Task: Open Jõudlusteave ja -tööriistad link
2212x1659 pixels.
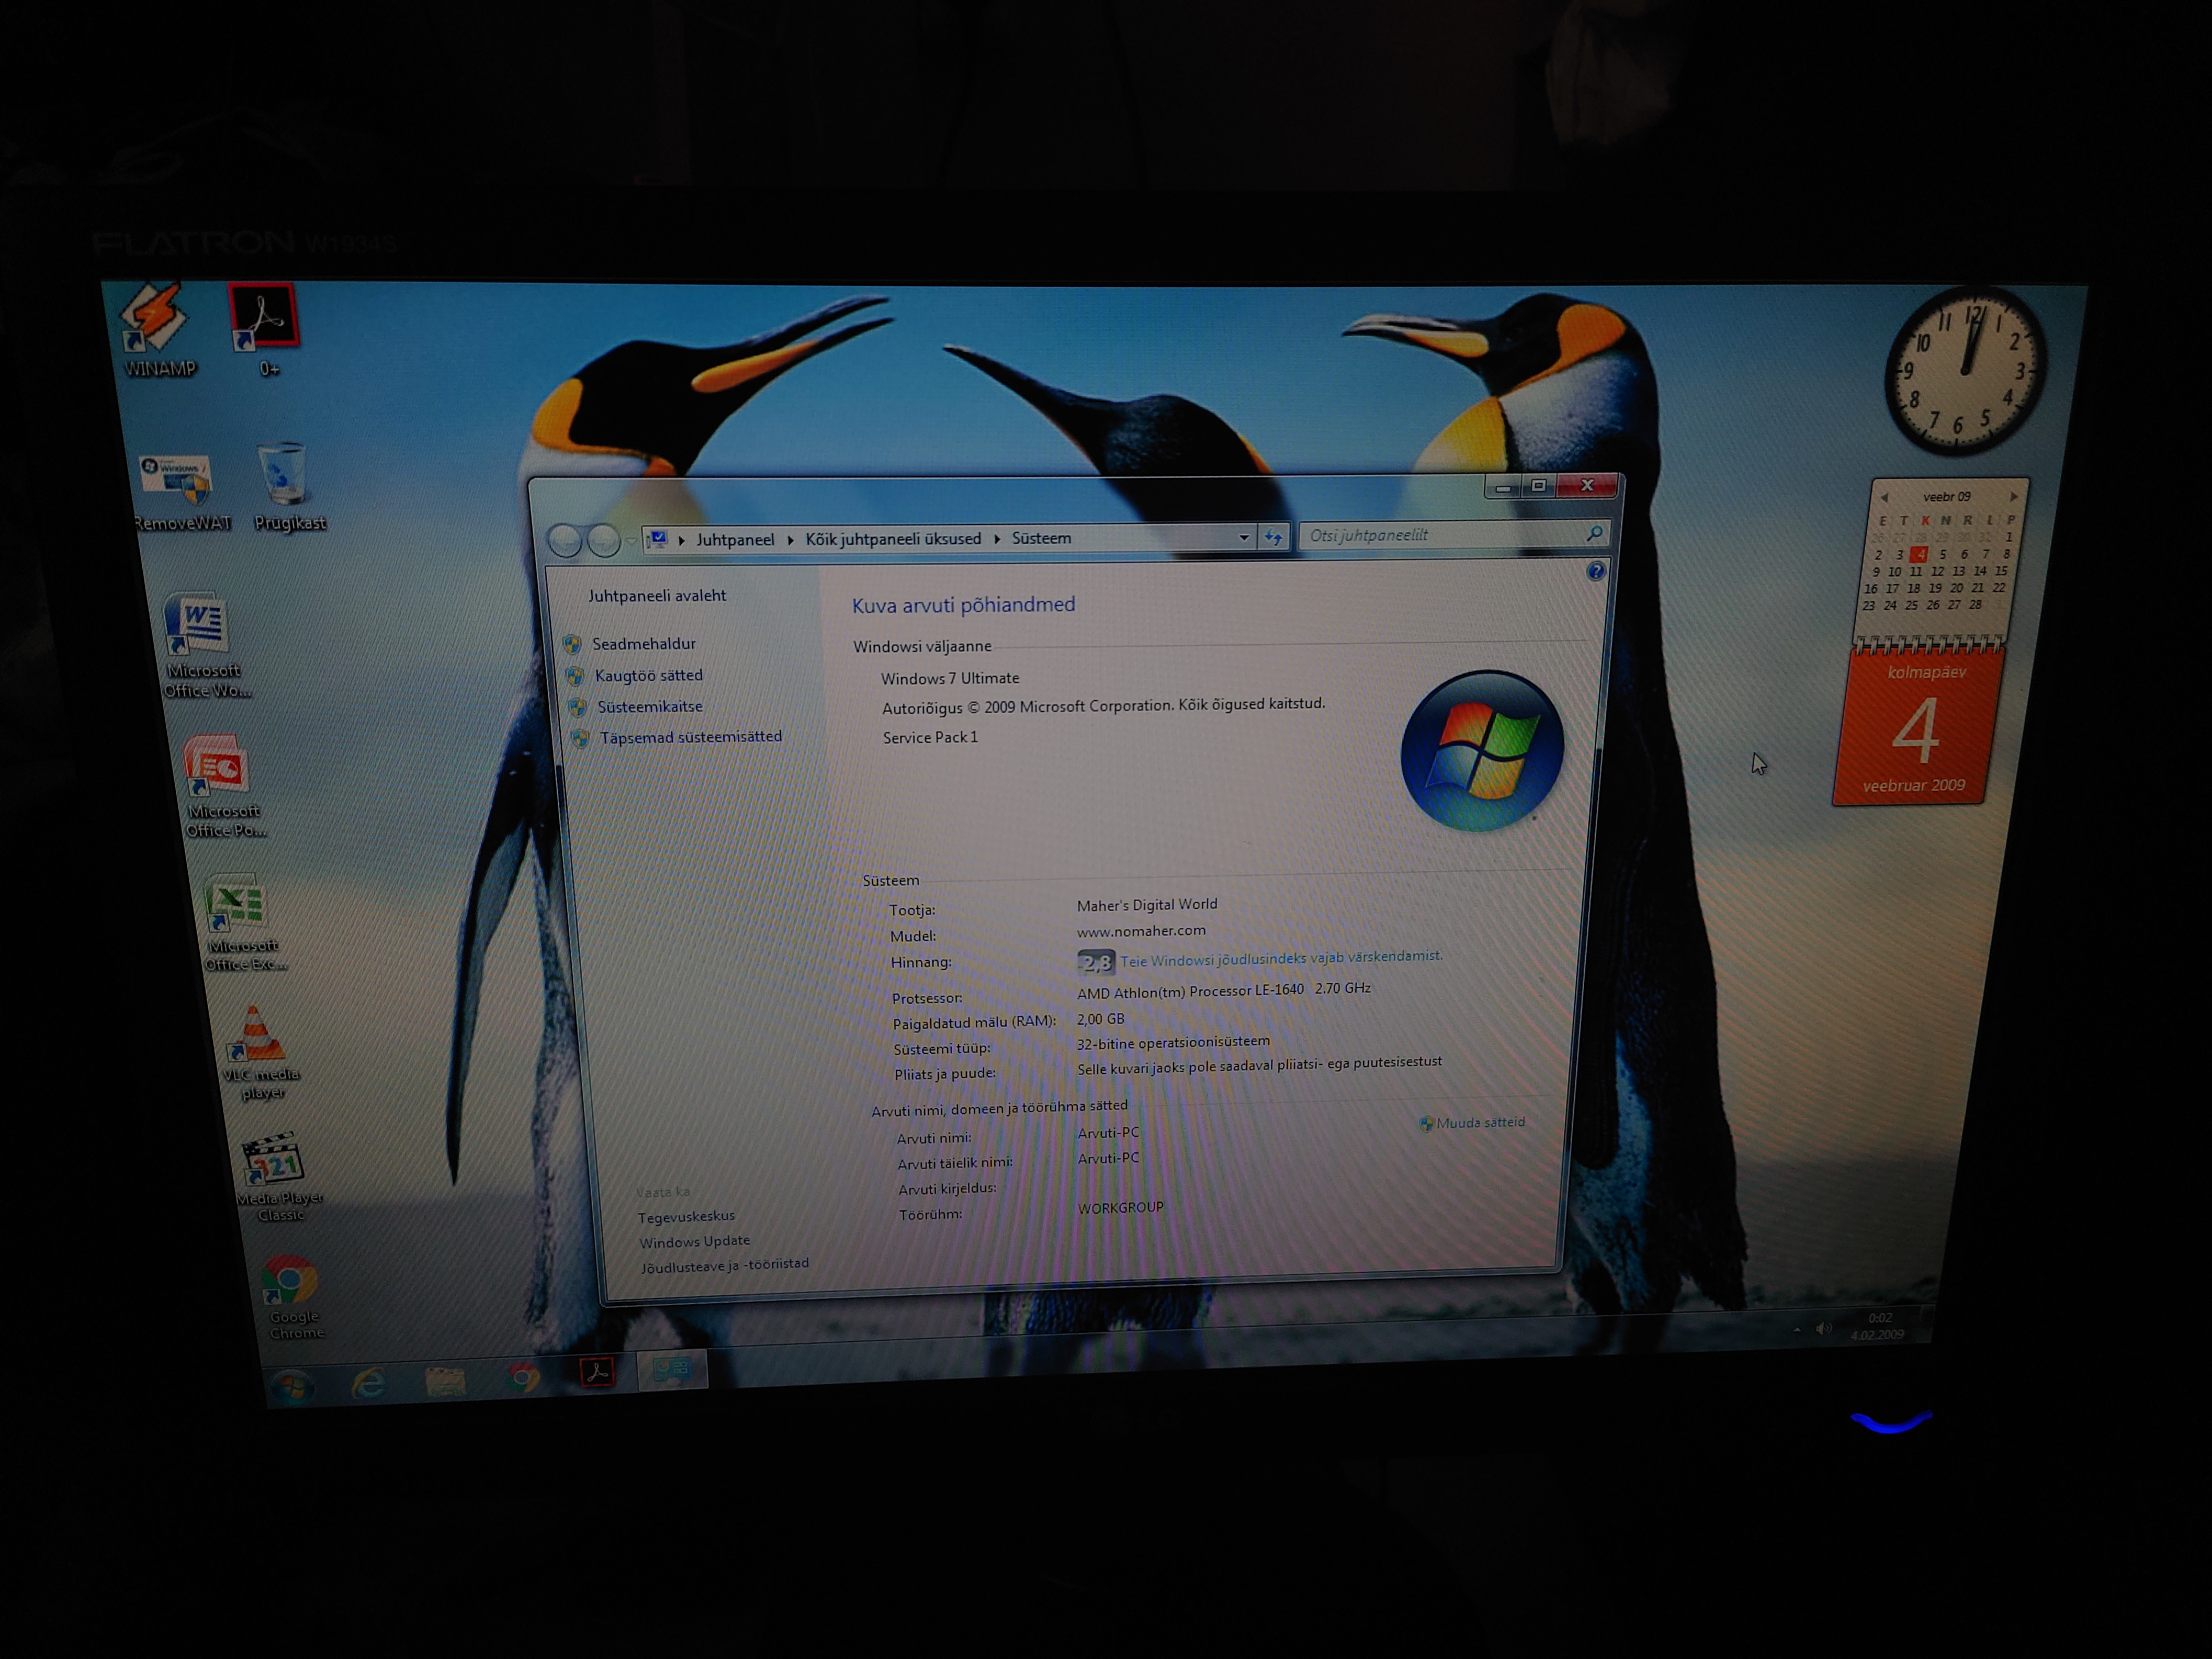Action: pos(725,1265)
